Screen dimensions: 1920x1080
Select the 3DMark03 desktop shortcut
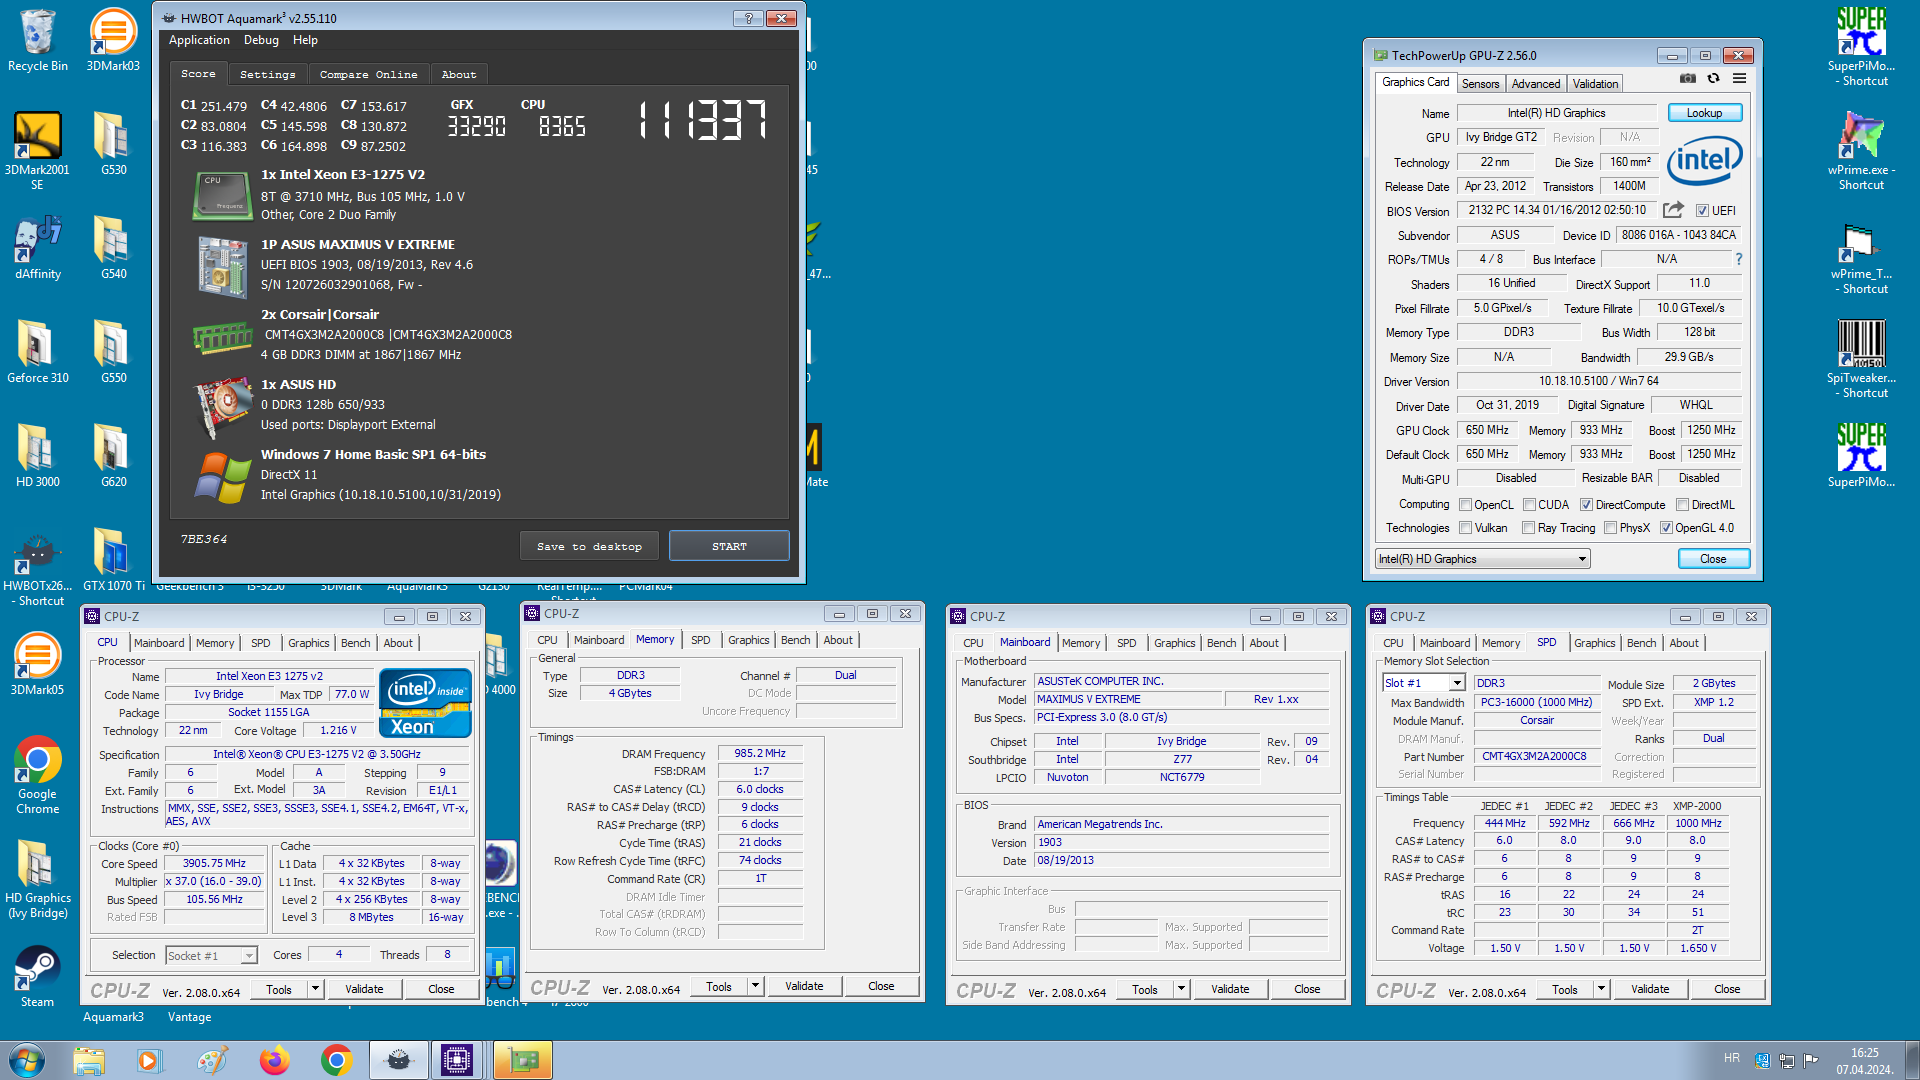pyautogui.click(x=113, y=41)
